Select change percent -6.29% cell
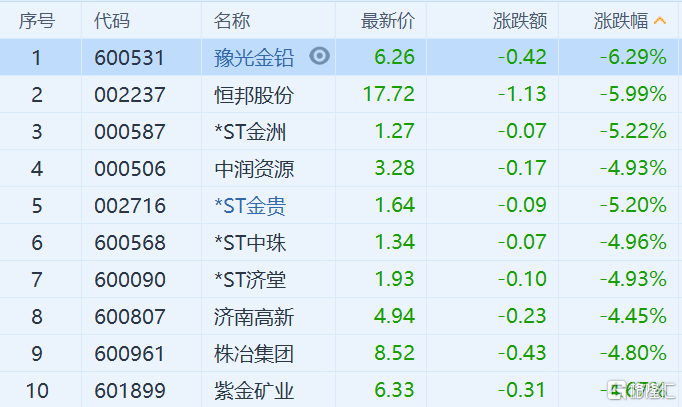Image resolution: width=682 pixels, height=407 pixels. (633, 57)
